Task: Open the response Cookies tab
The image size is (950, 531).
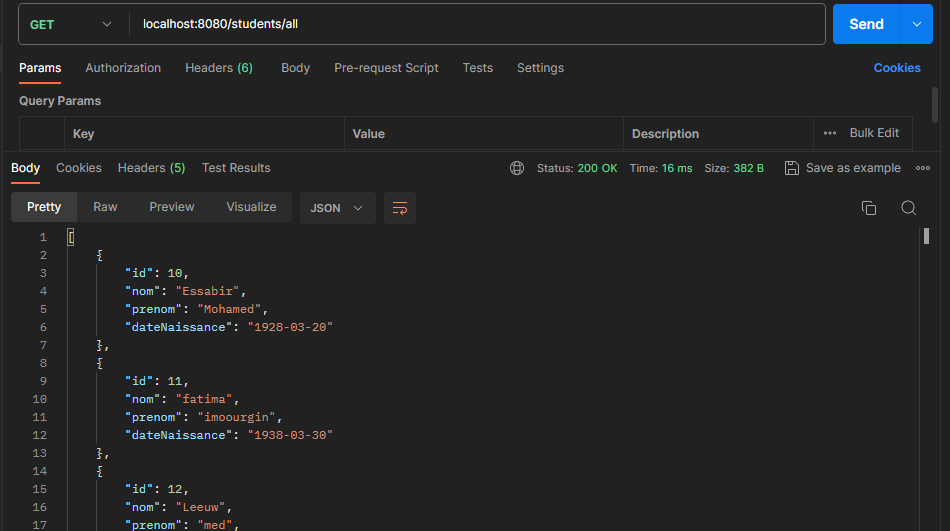Action: (x=79, y=168)
